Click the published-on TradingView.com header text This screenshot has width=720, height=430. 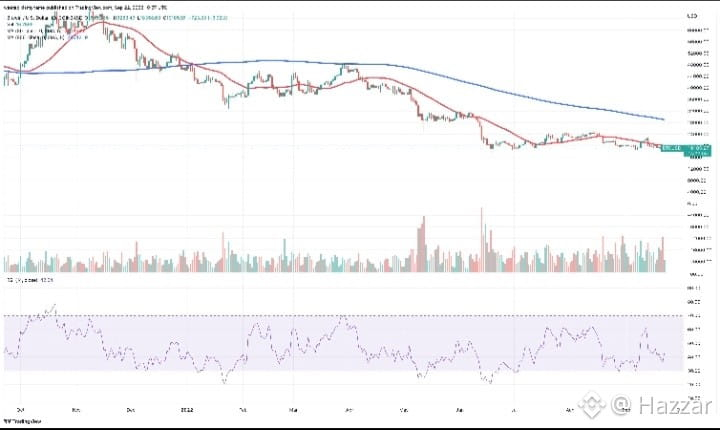click(x=85, y=8)
